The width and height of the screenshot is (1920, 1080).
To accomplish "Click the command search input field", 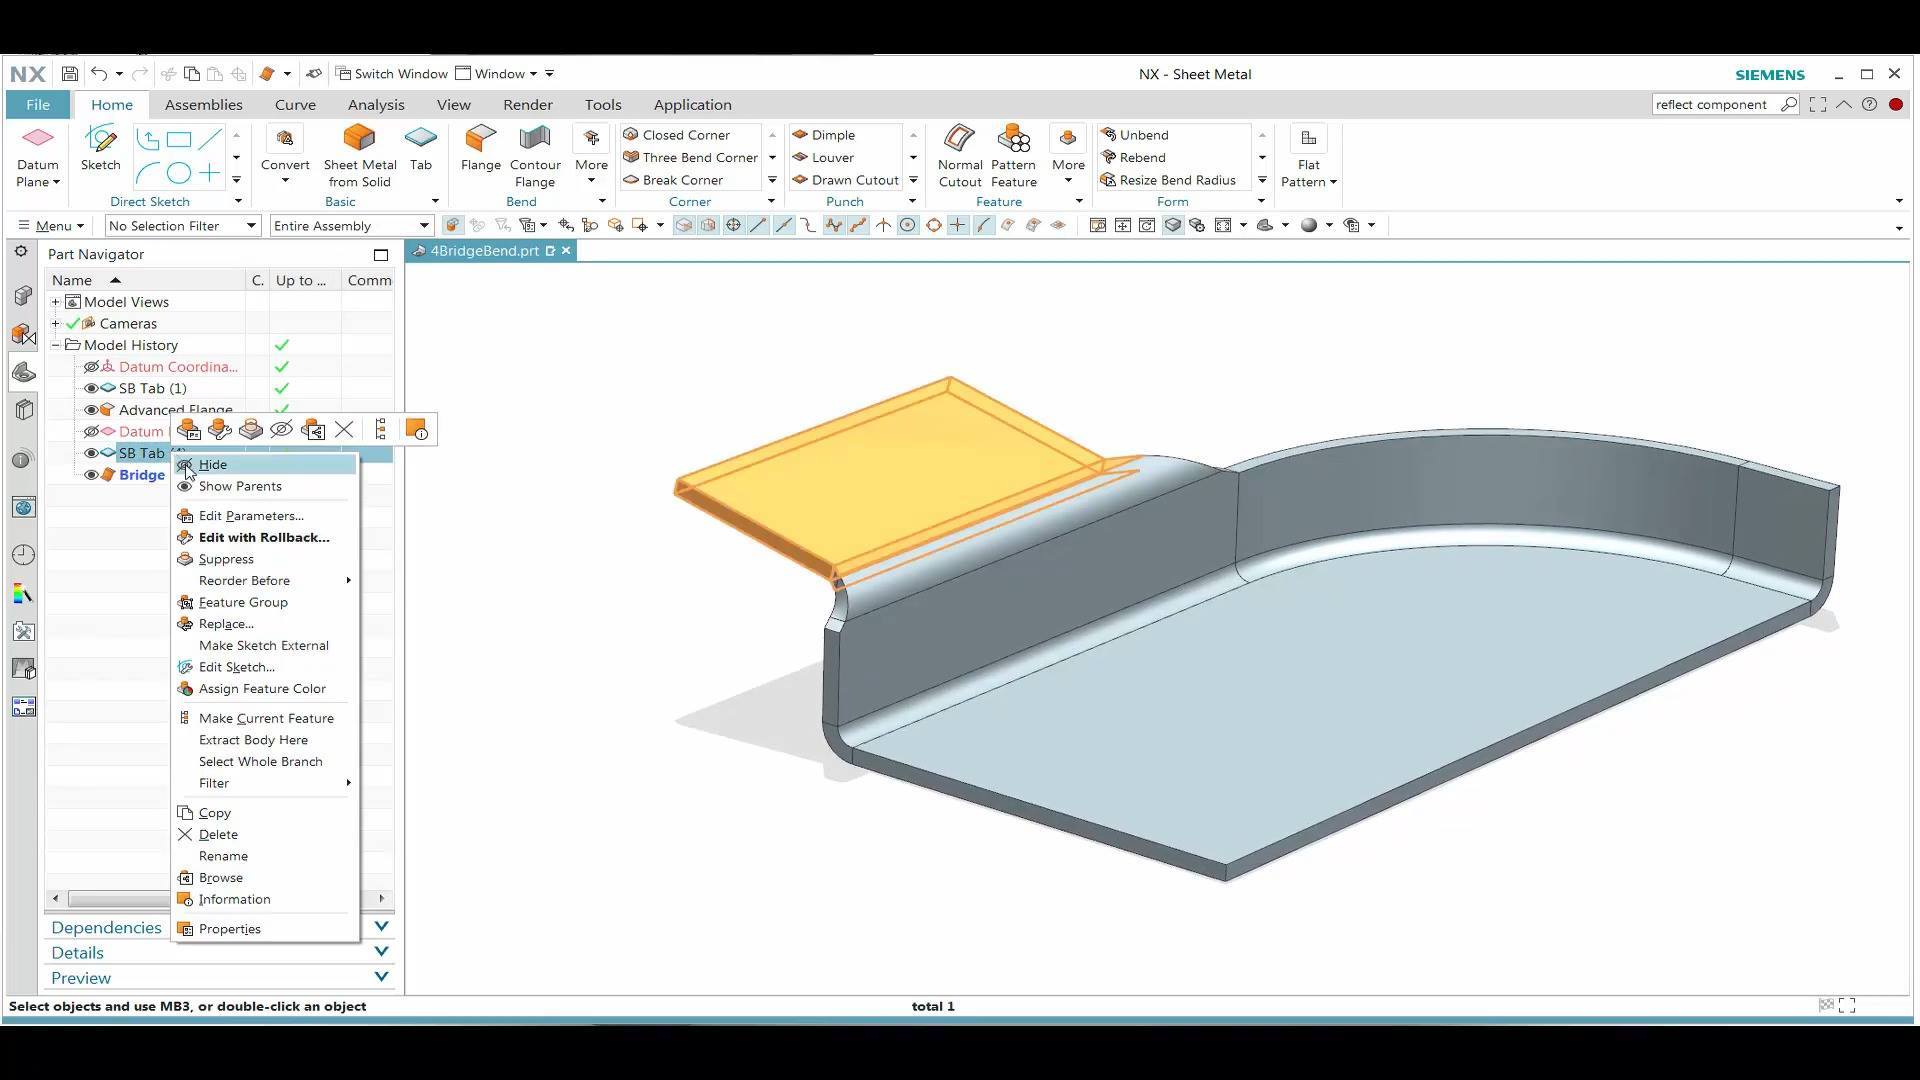I will coord(1715,104).
